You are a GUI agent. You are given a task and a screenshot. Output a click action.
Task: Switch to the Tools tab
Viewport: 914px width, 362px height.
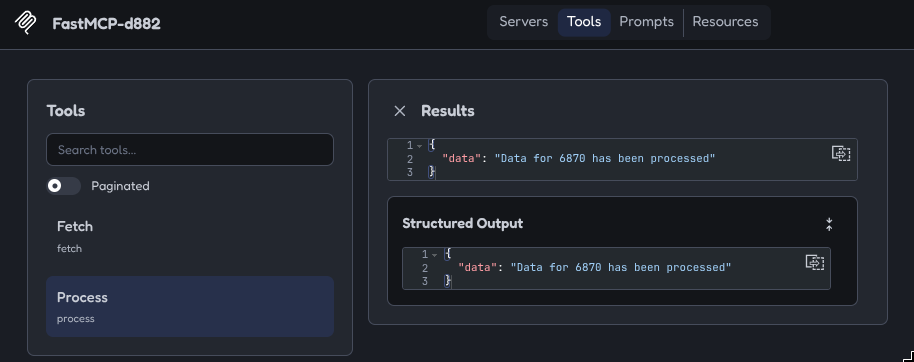click(583, 22)
